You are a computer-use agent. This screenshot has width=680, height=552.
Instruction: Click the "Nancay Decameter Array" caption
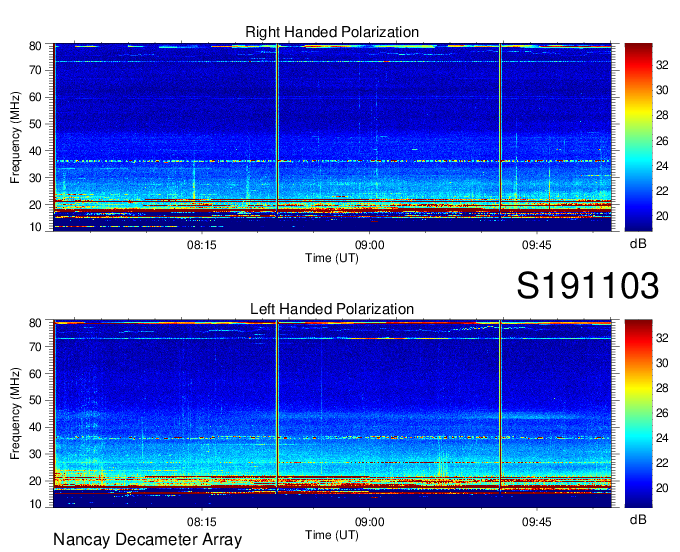(x=147, y=540)
